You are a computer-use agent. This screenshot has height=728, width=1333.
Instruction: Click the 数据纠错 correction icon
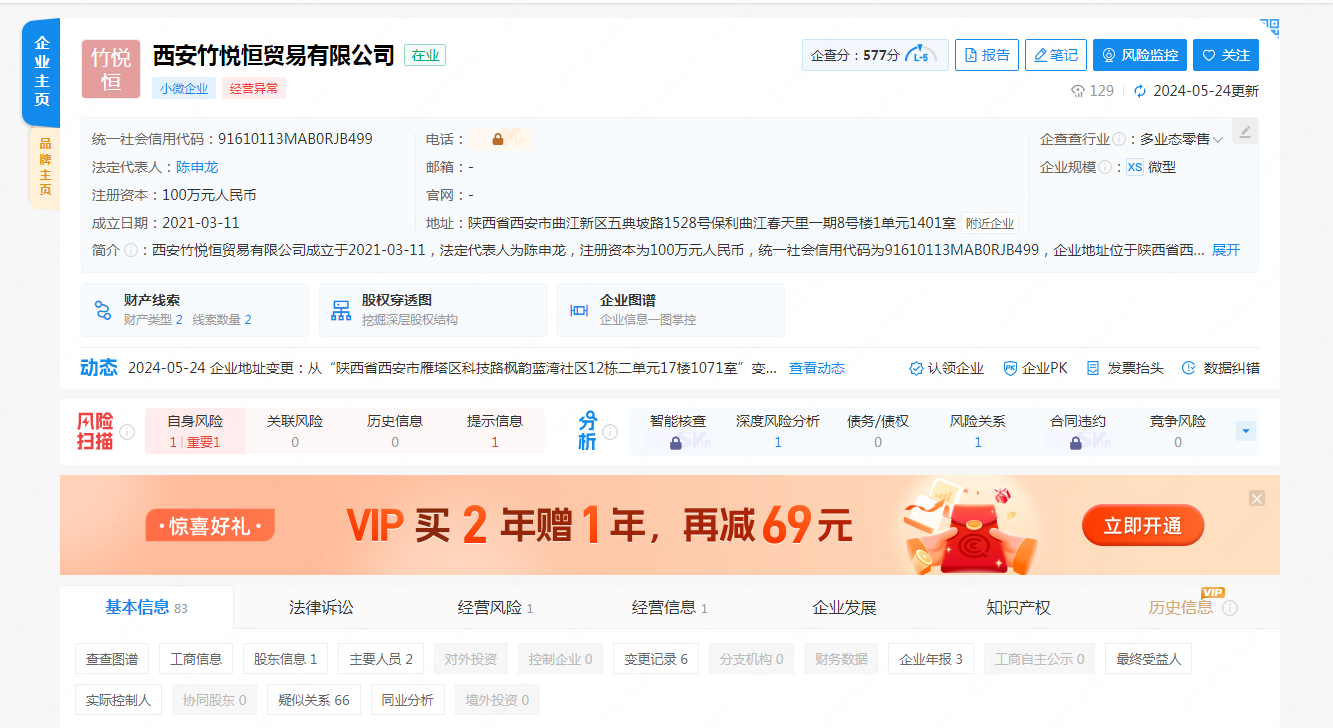point(1189,368)
